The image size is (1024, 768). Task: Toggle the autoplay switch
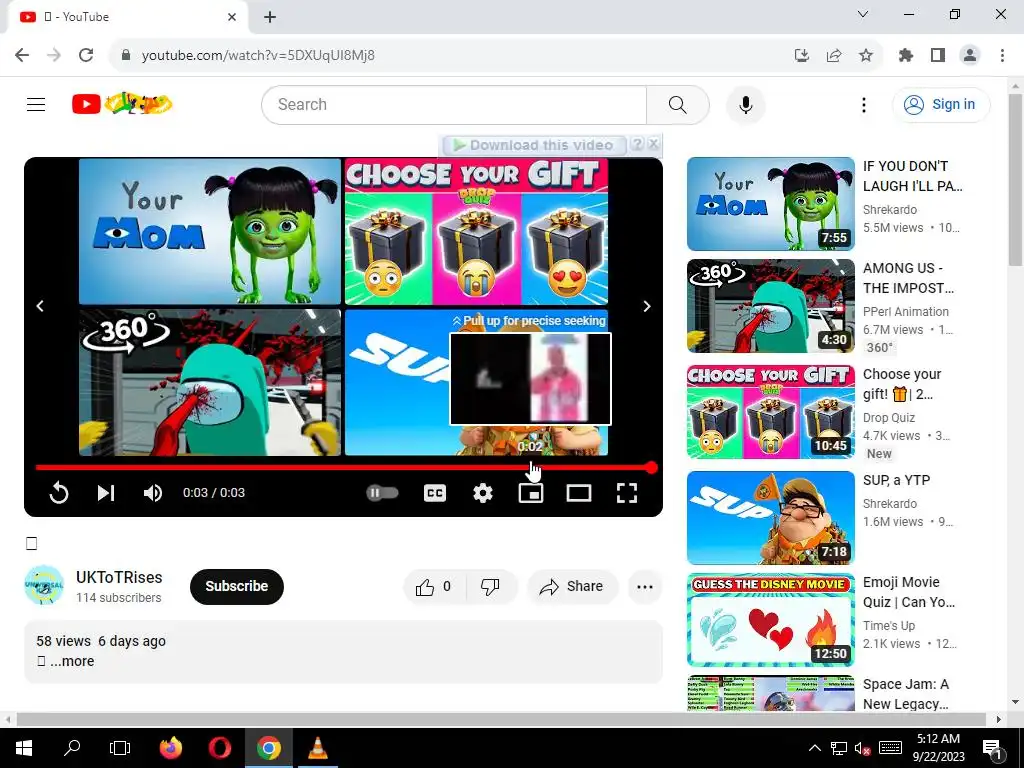383,493
